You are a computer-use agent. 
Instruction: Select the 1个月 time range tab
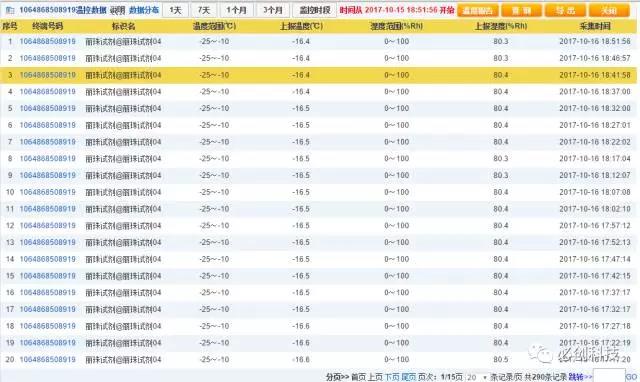pyautogui.click(x=236, y=10)
